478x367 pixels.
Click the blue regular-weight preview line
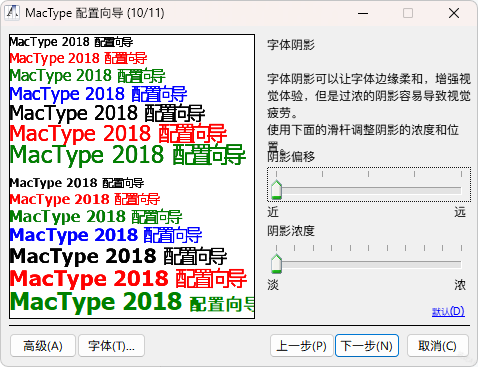point(98,94)
